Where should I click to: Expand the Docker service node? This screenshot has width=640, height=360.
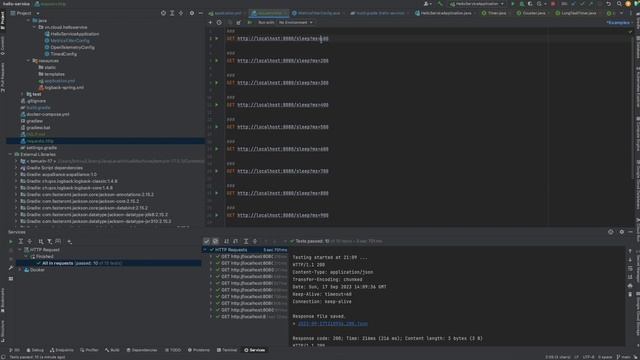[20, 270]
